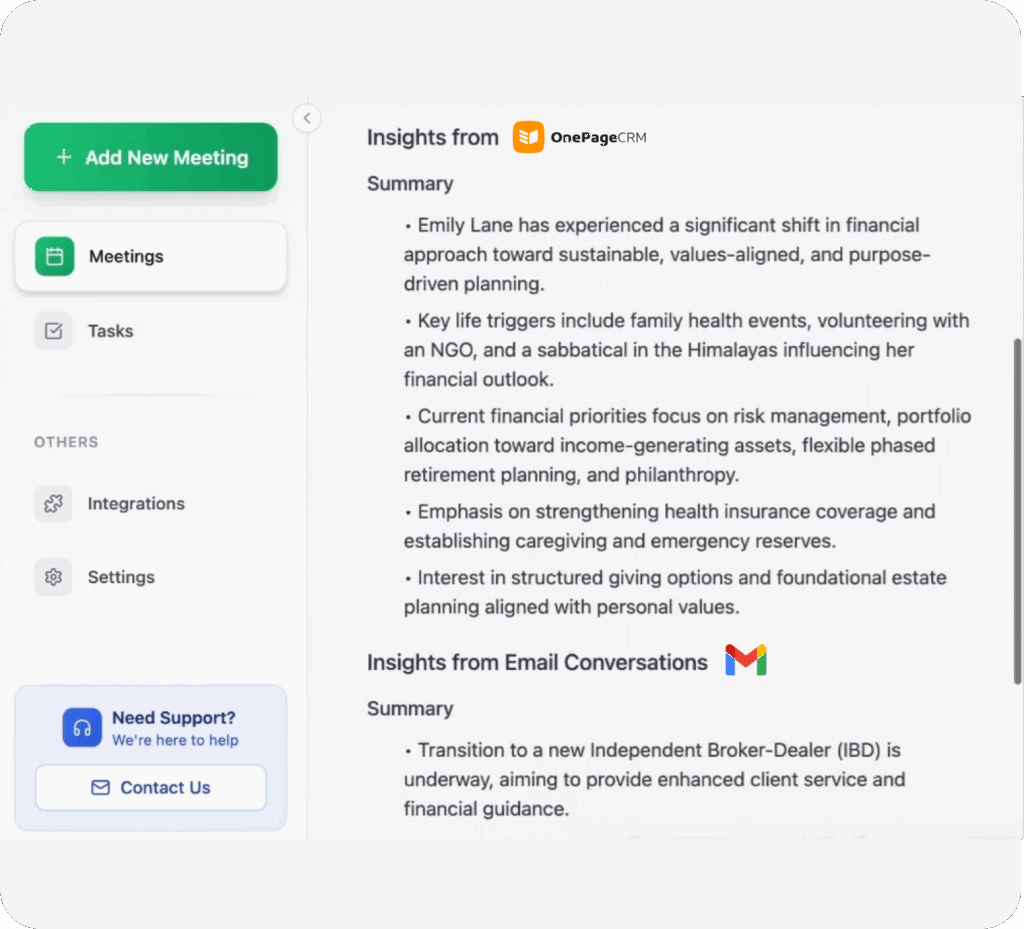
Task: Click the OnePageCRM logo in the insights heading
Action: pos(527,136)
